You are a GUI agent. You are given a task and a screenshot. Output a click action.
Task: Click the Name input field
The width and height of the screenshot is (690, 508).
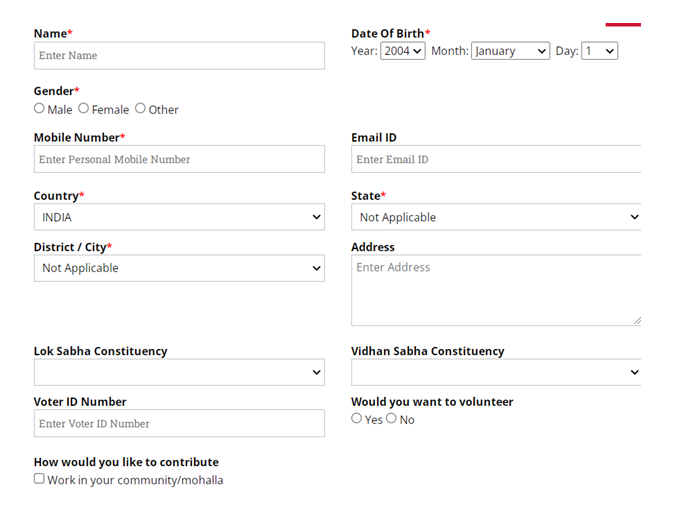click(x=179, y=55)
